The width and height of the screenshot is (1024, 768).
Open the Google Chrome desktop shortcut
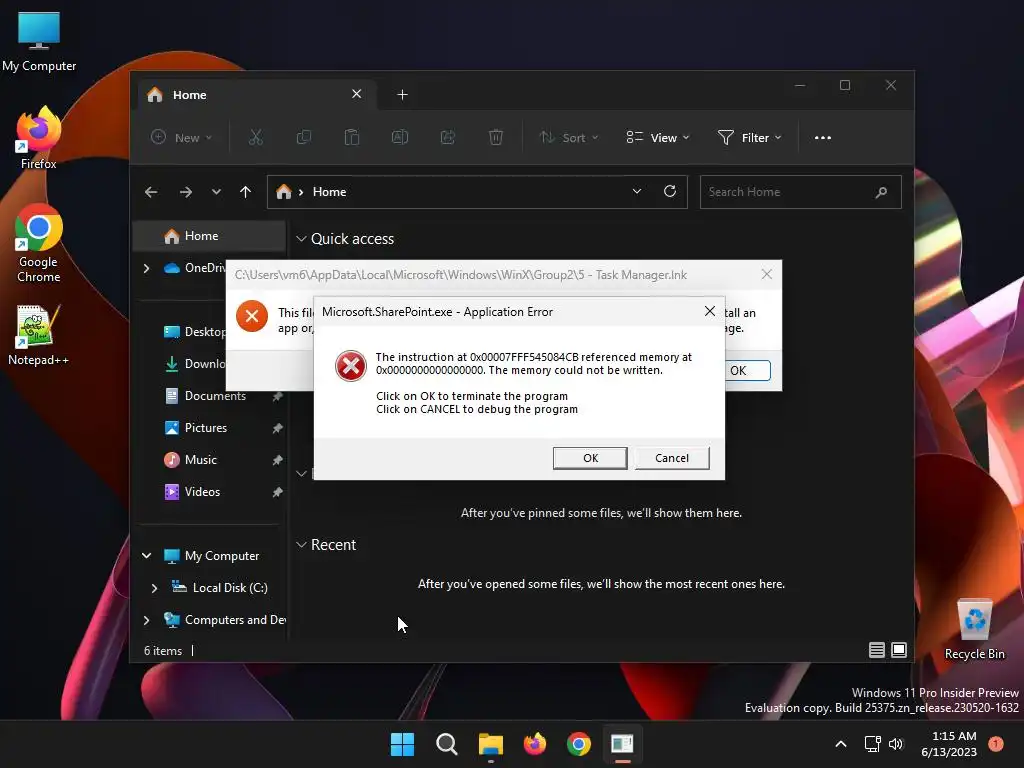pyautogui.click(x=39, y=244)
